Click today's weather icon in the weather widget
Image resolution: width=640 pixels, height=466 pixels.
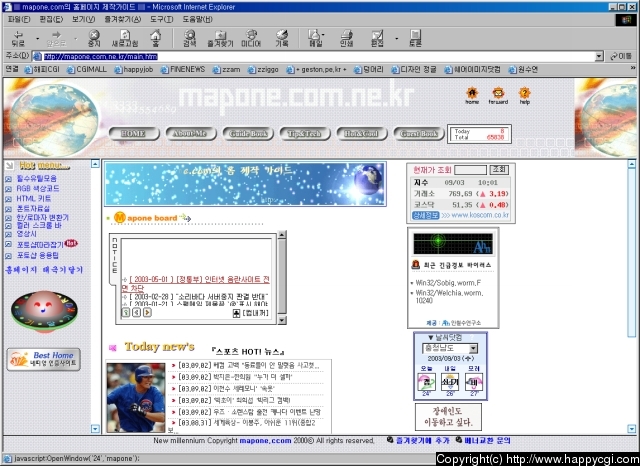click(x=427, y=382)
